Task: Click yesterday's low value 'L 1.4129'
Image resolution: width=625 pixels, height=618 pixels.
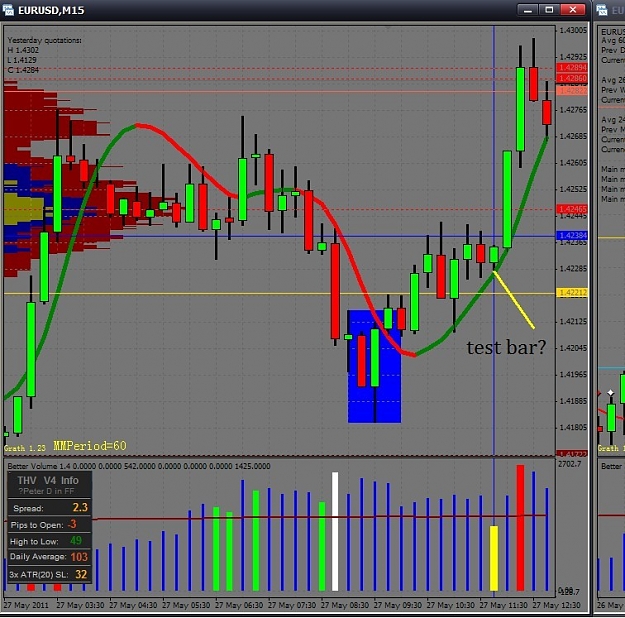Action: 22,60
